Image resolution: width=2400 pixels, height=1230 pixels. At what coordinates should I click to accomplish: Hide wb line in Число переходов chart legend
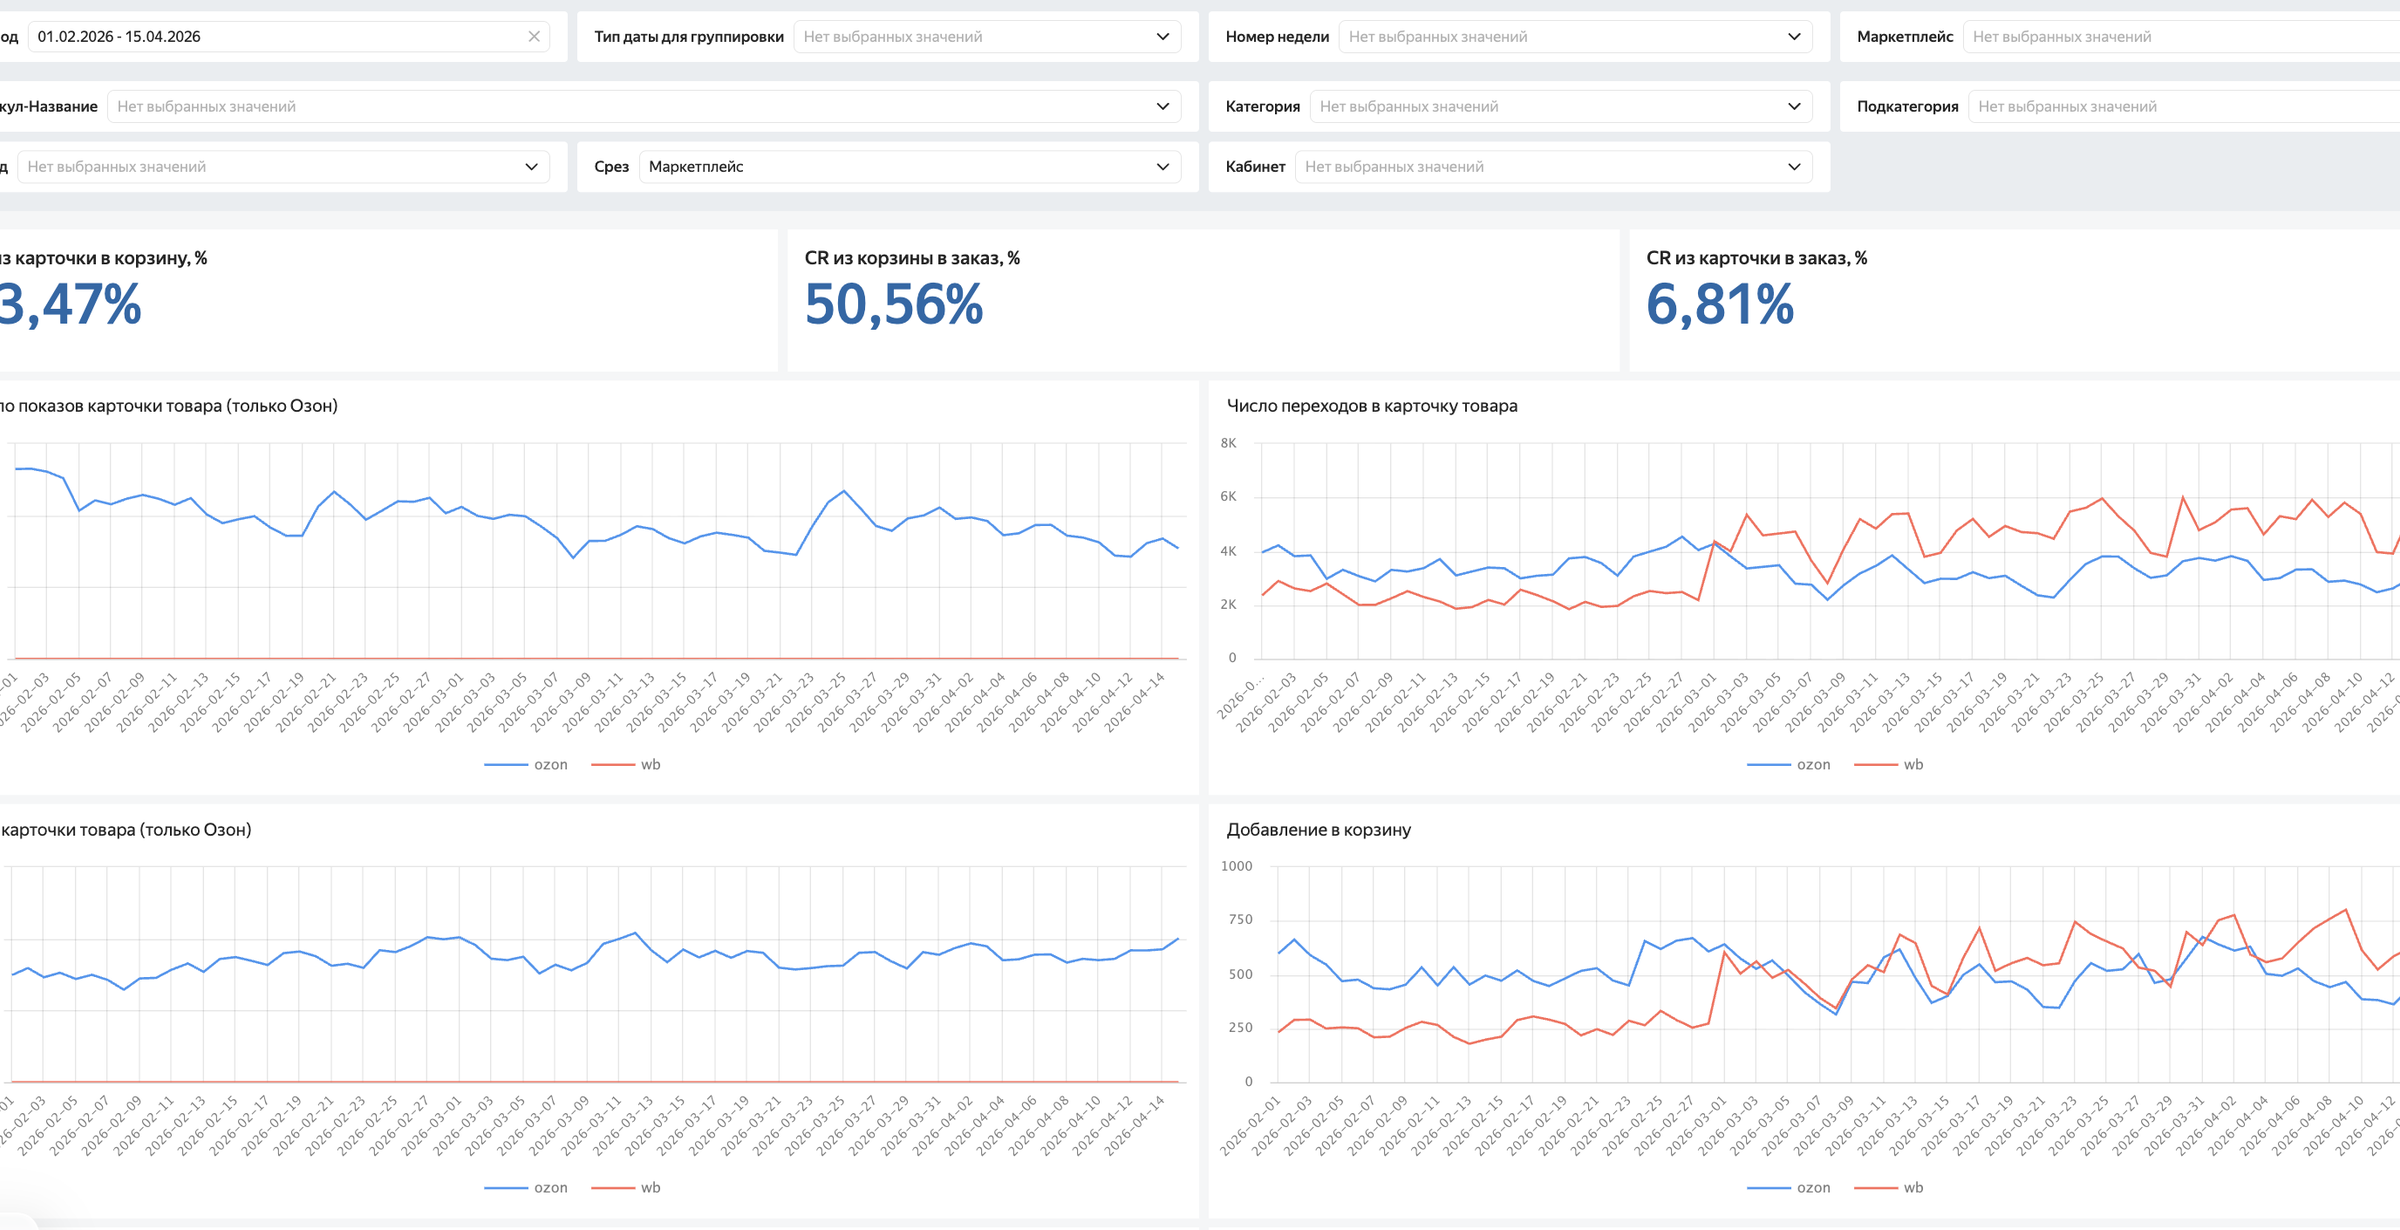(x=1889, y=765)
